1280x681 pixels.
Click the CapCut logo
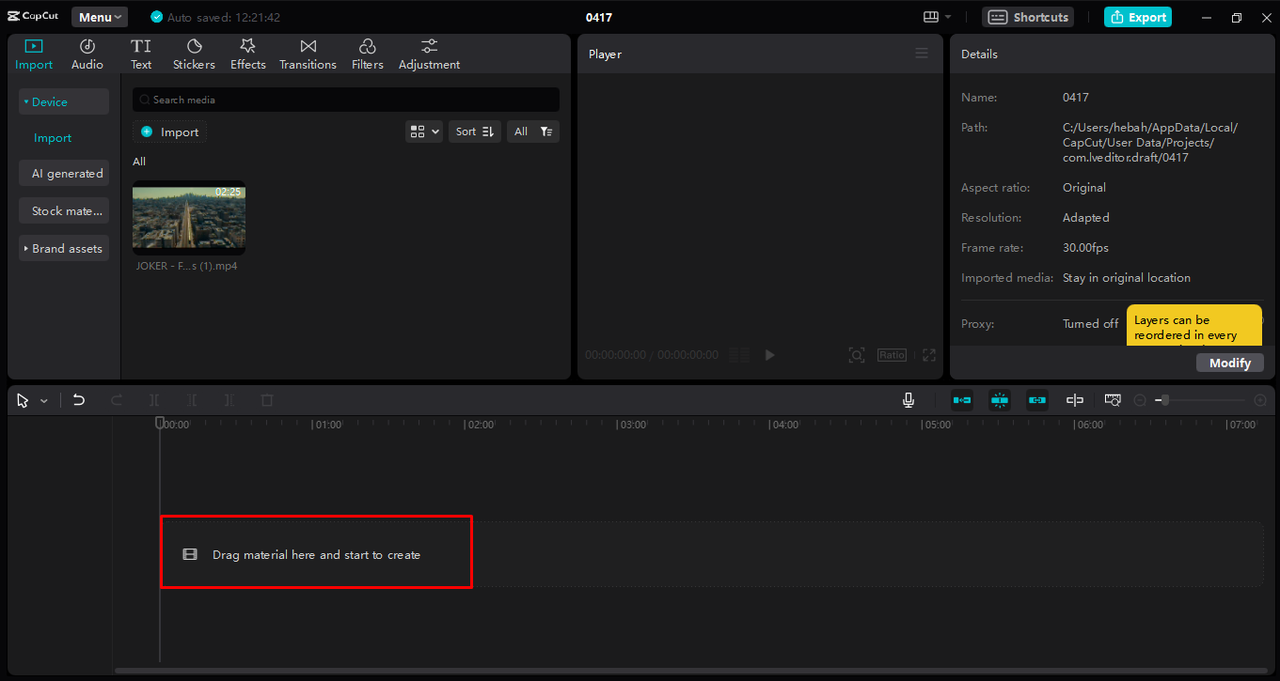click(x=33, y=17)
